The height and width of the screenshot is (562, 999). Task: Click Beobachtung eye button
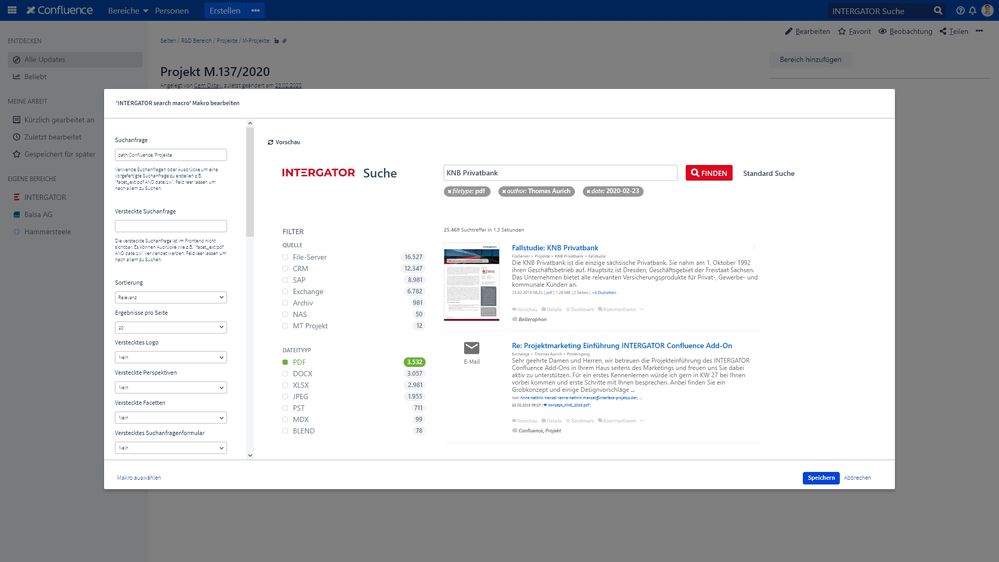click(x=905, y=31)
